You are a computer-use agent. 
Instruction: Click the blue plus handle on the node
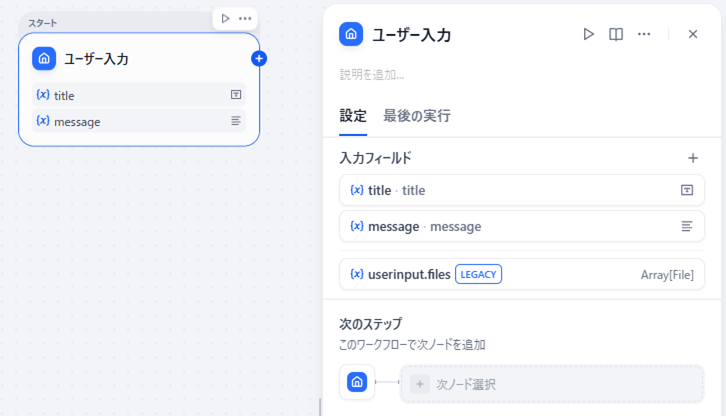[x=259, y=59]
